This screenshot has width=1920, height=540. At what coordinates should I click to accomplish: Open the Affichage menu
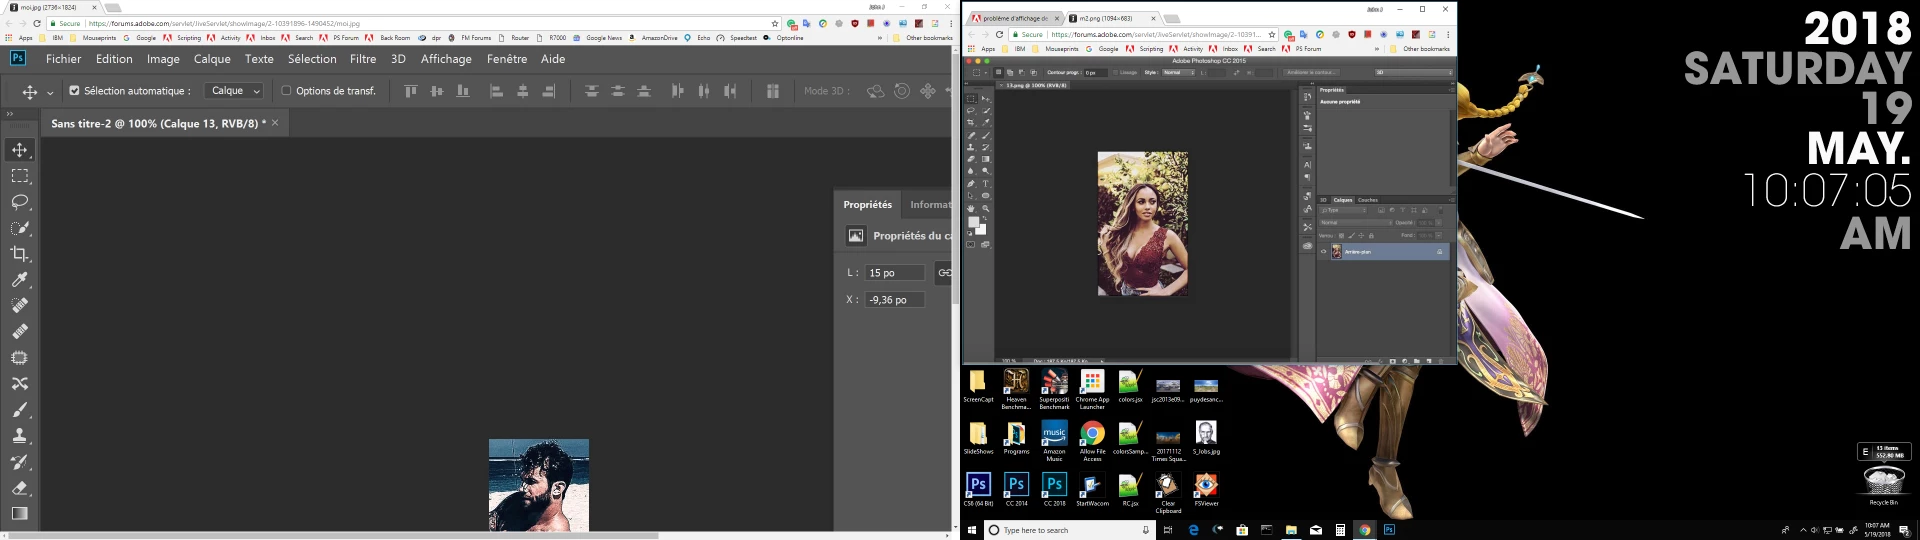tap(446, 59)
